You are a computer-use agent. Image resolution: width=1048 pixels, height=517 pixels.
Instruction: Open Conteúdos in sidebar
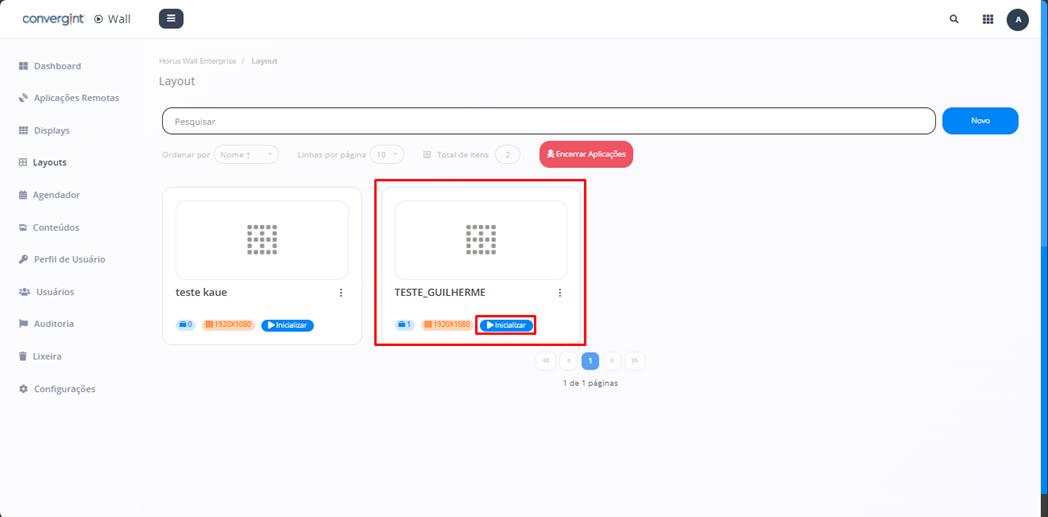coord(49,227)
